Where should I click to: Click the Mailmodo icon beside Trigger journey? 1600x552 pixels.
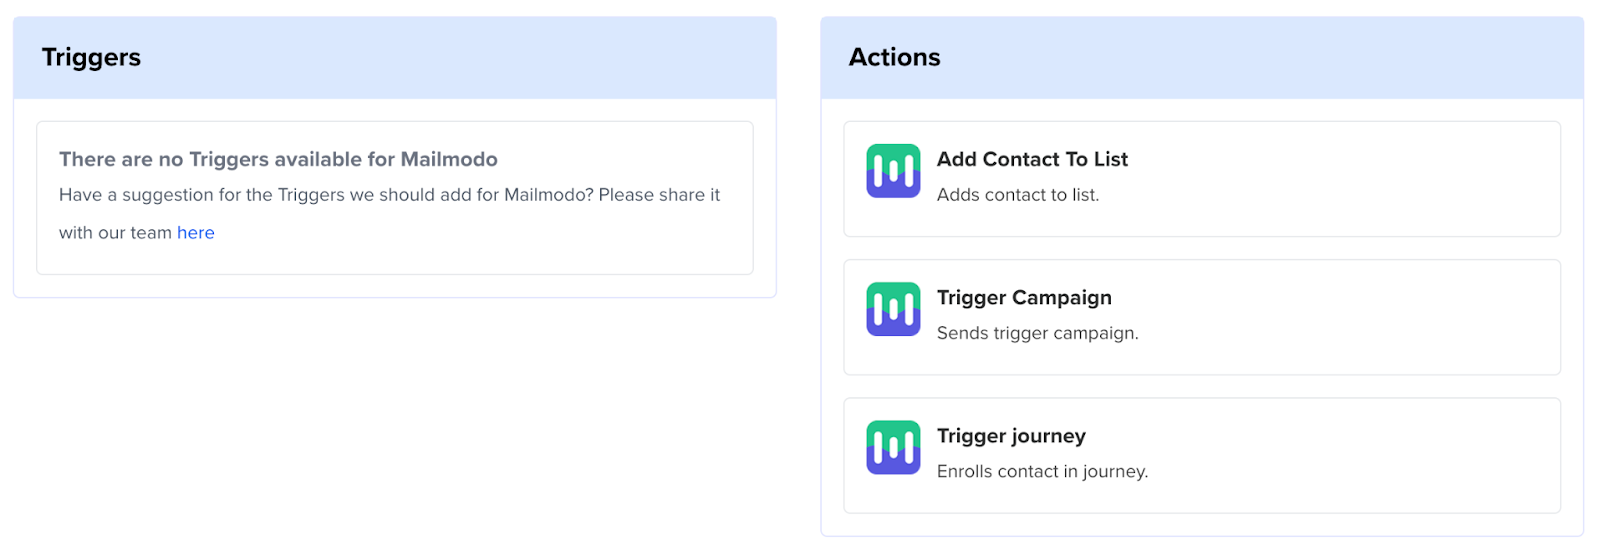[893, 447]
